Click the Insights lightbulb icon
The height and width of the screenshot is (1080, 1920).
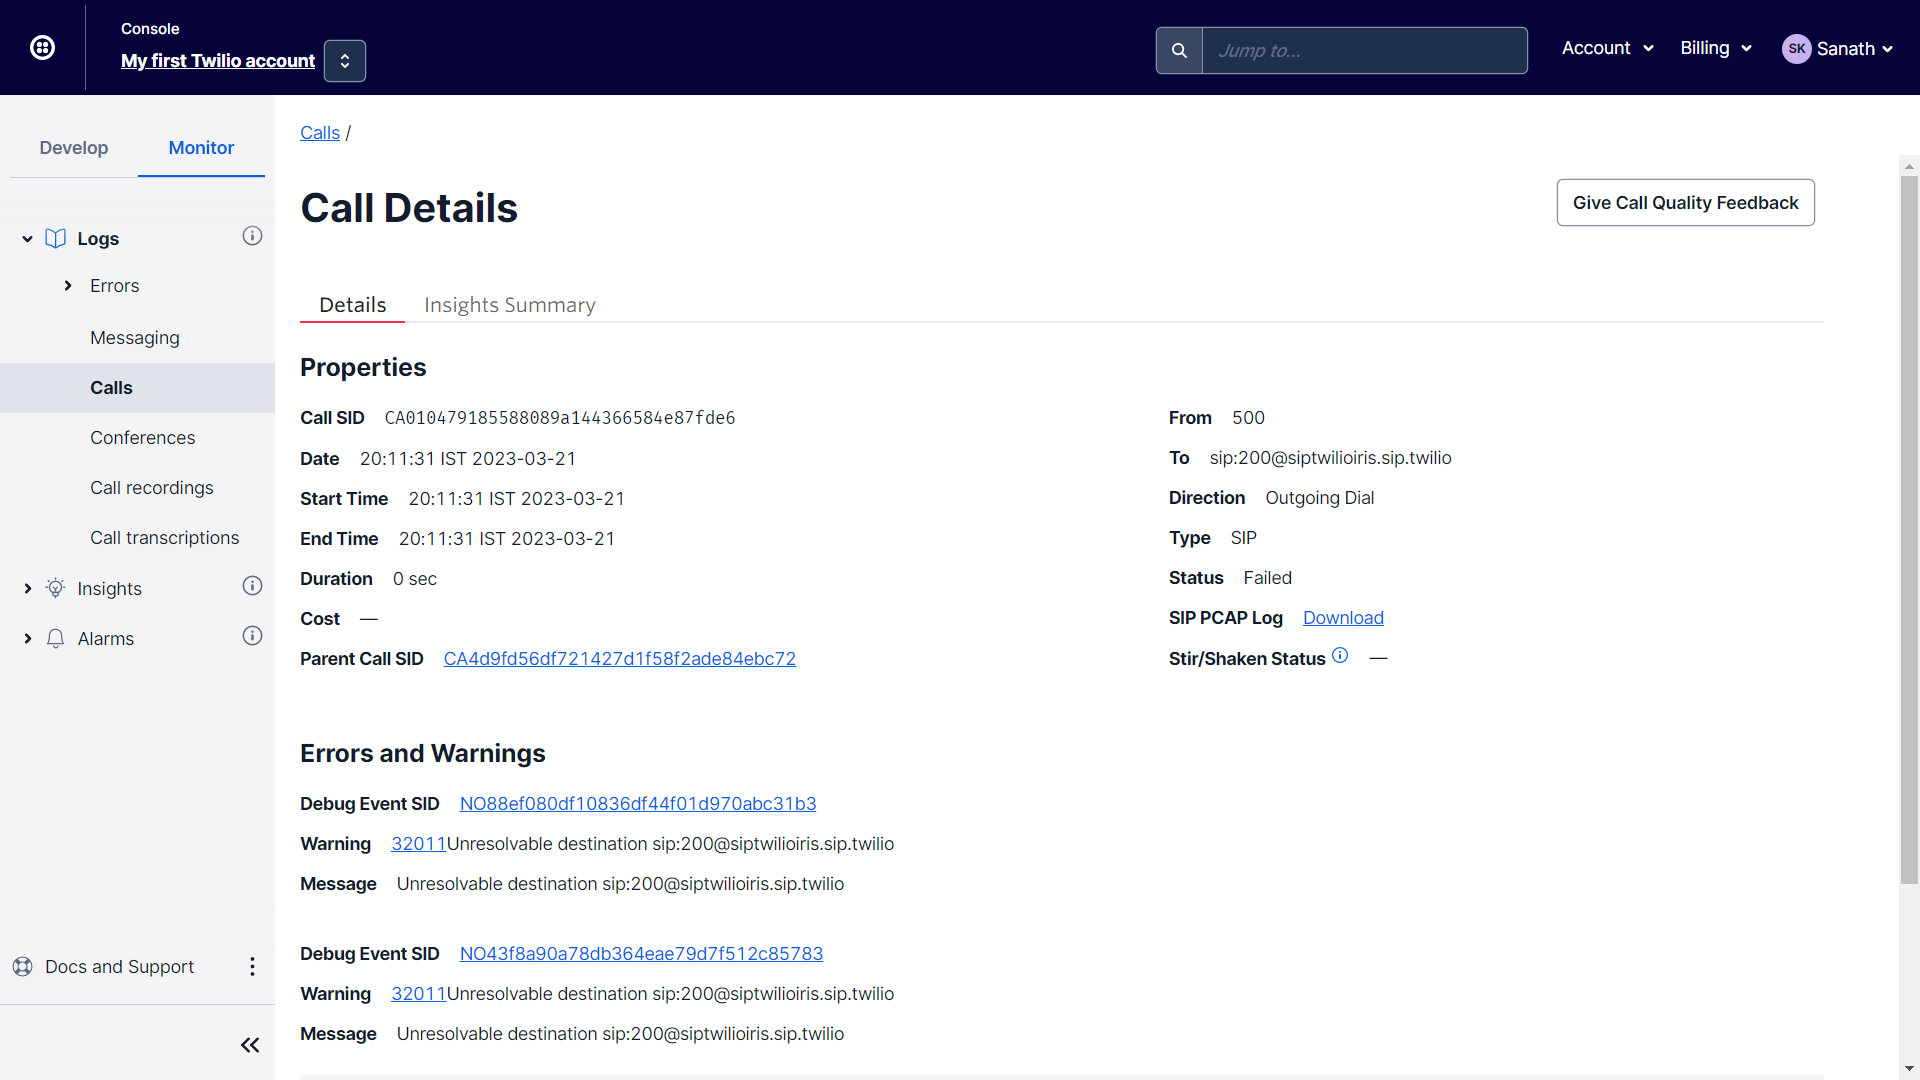pyautogui.click(x=56, y=588)
